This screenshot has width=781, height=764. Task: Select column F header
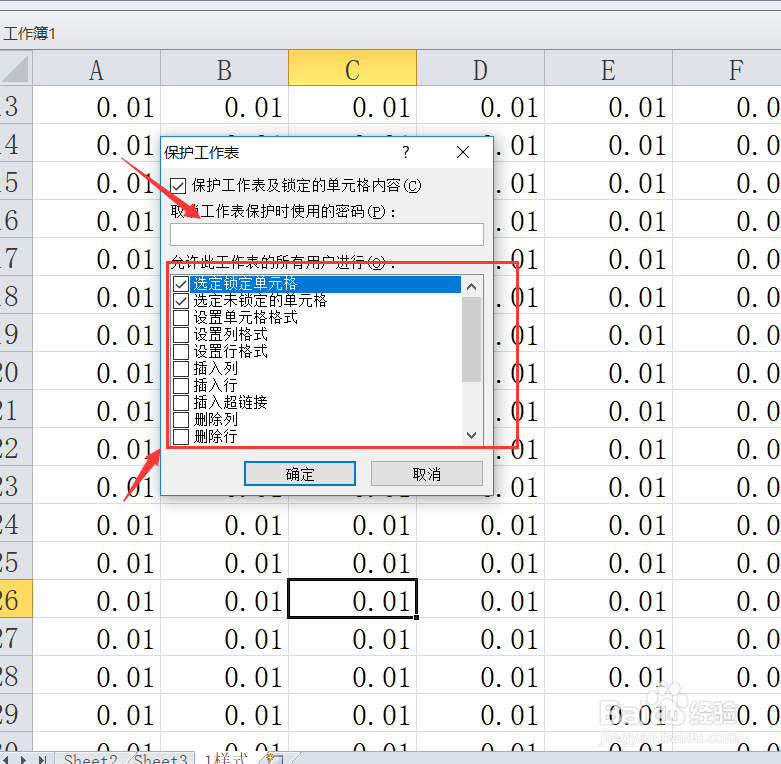(727, 68)
